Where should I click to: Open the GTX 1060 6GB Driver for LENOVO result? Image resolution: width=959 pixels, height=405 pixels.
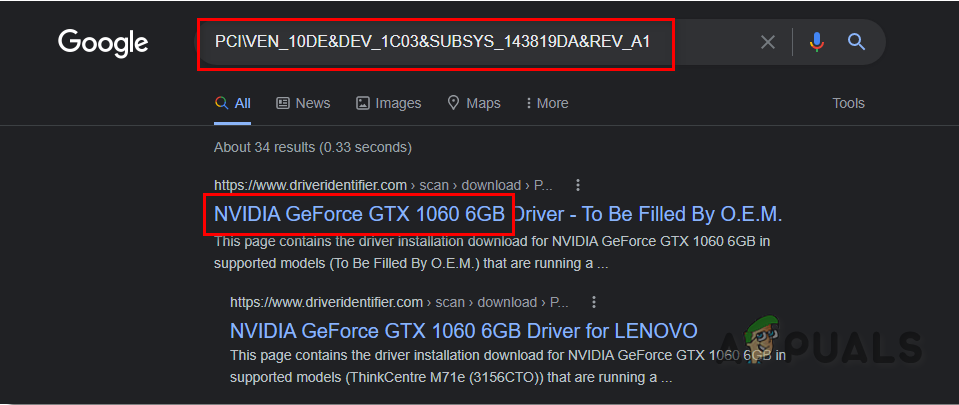coord(464,331)
